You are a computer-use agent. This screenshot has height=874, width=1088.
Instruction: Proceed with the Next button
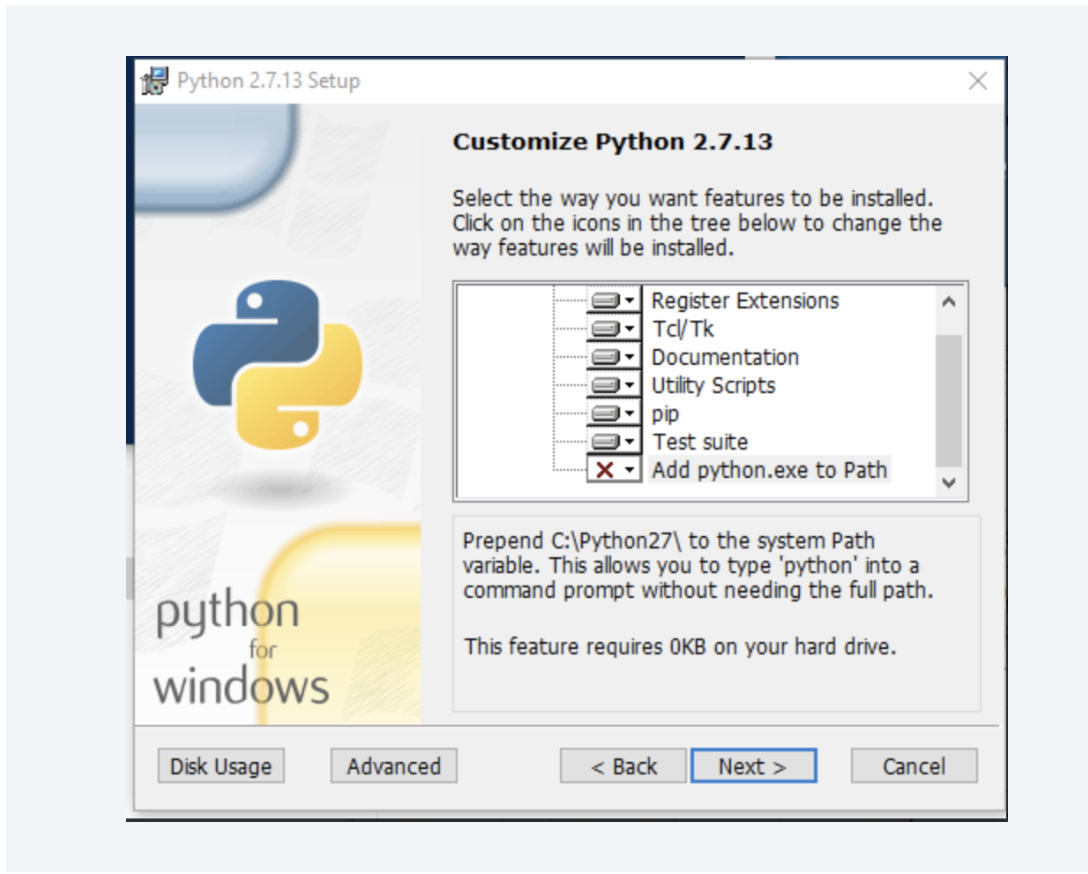pos(754,766)
